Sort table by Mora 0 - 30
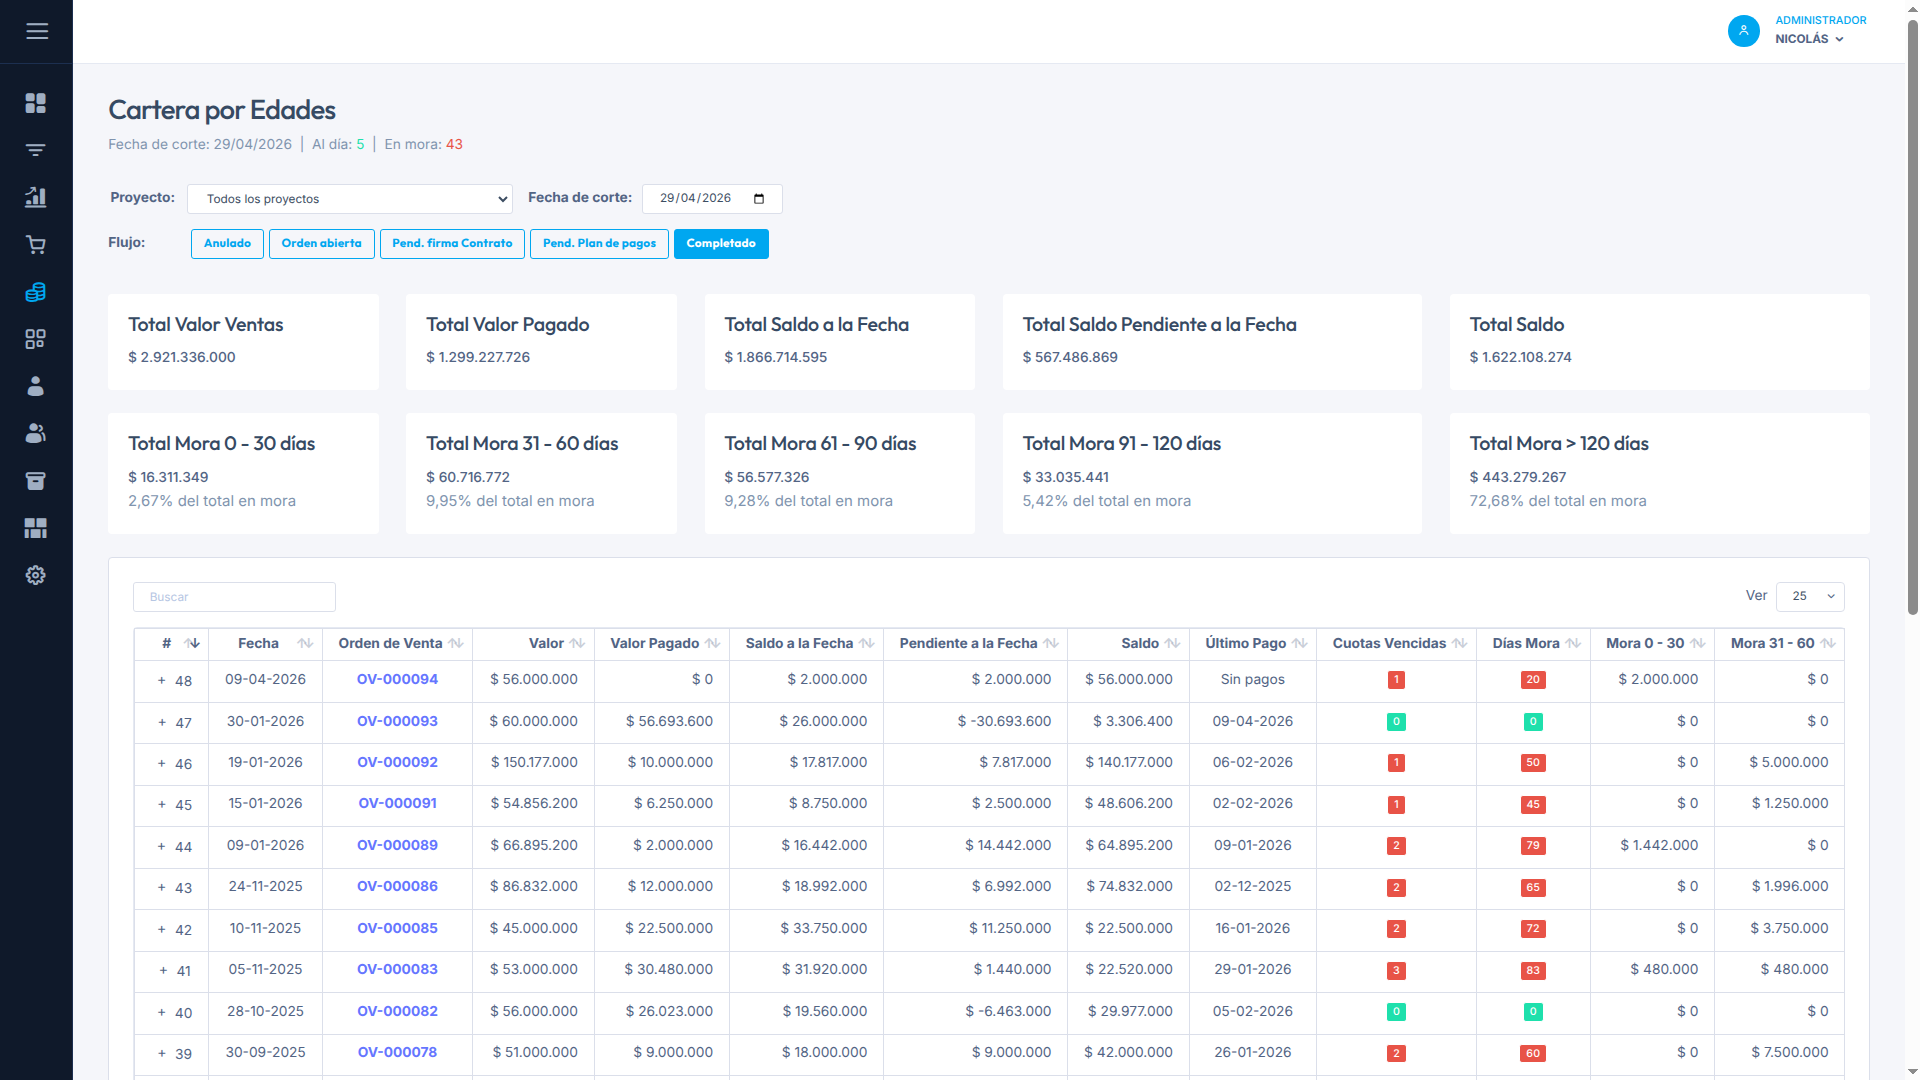Screen dimensions: 1920x1080 (1698, 643)
